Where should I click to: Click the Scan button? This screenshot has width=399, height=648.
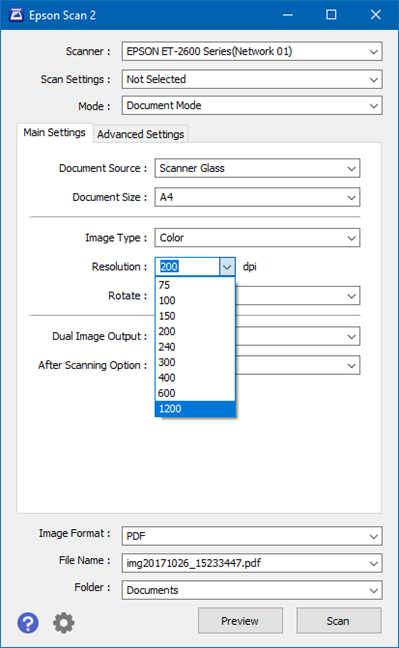(339, 621)
